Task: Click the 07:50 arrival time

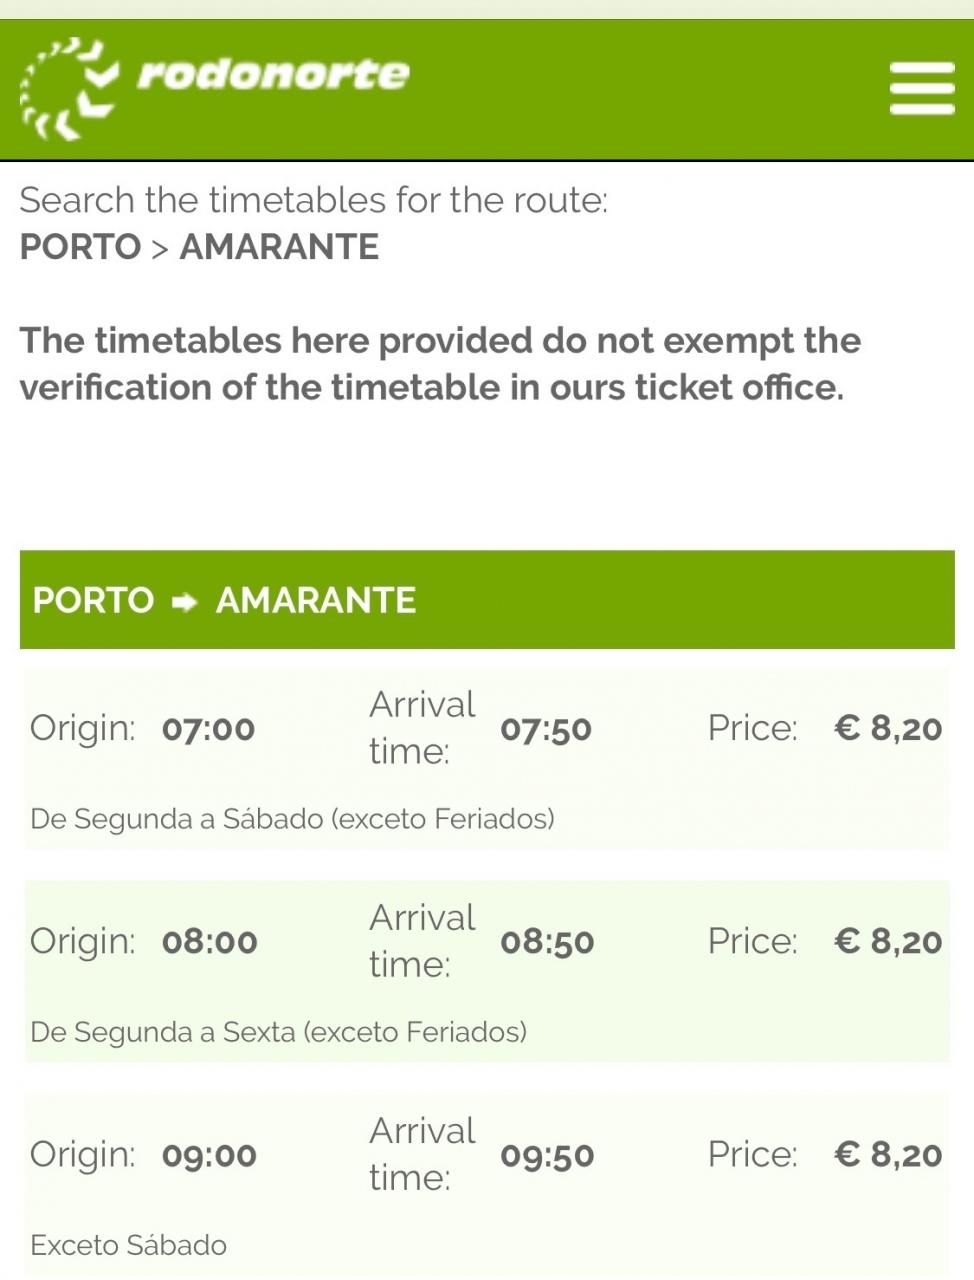Action: [x=546, y=729]
